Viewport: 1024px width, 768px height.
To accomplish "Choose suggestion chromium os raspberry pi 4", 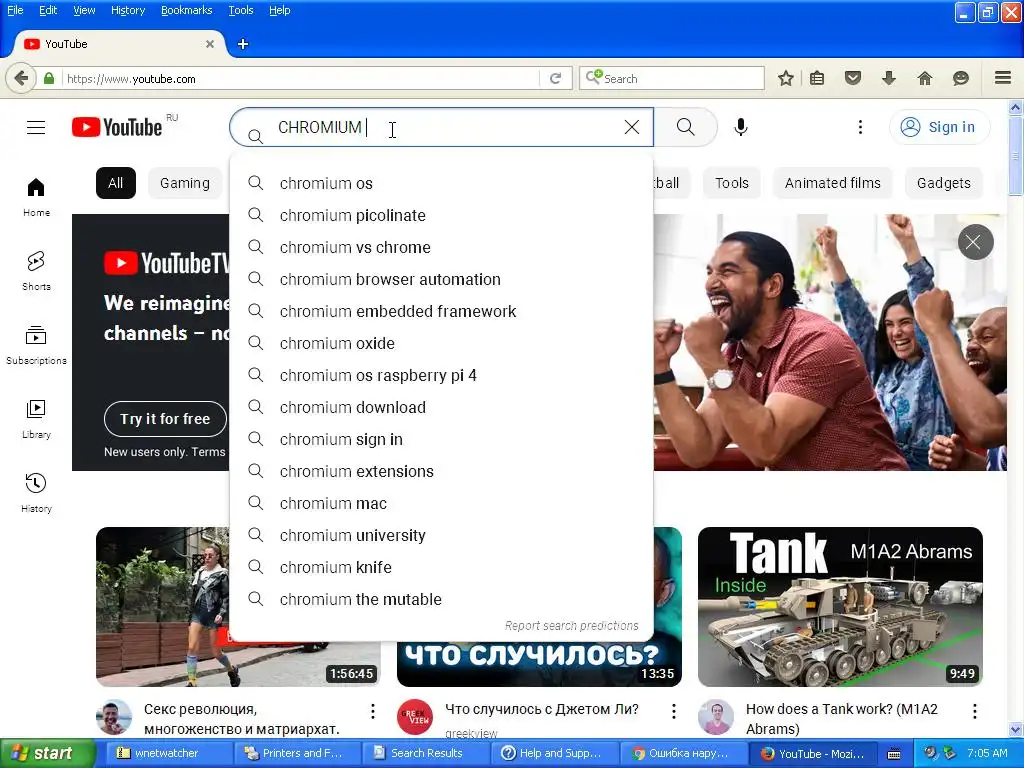I will coord(441,376).
